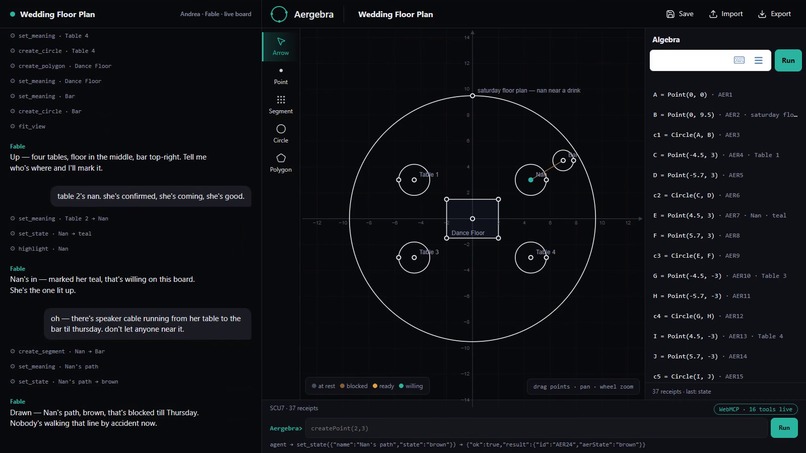Click the 'at rest' legend dot

pyautogui.click(x=314, y=386)
